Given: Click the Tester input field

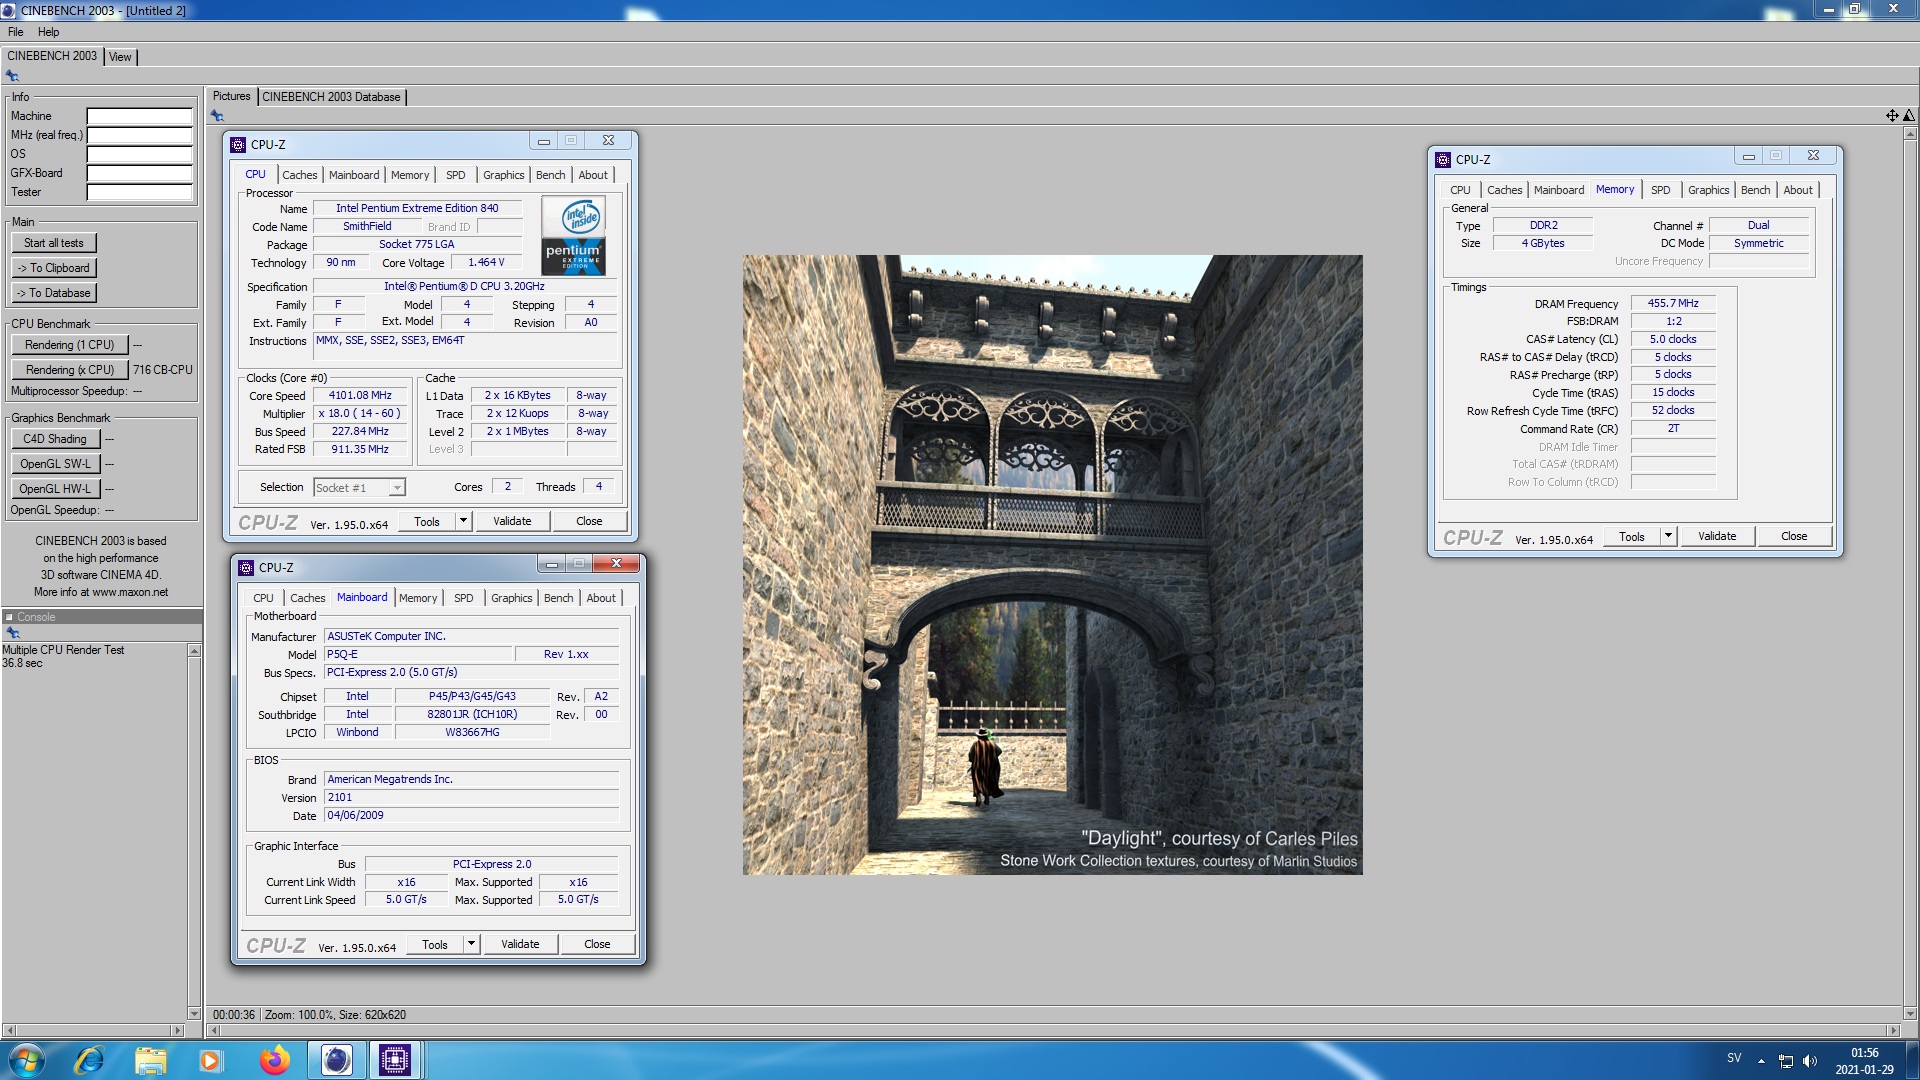Looking at the screenshot, I should [x=139, y=192].
